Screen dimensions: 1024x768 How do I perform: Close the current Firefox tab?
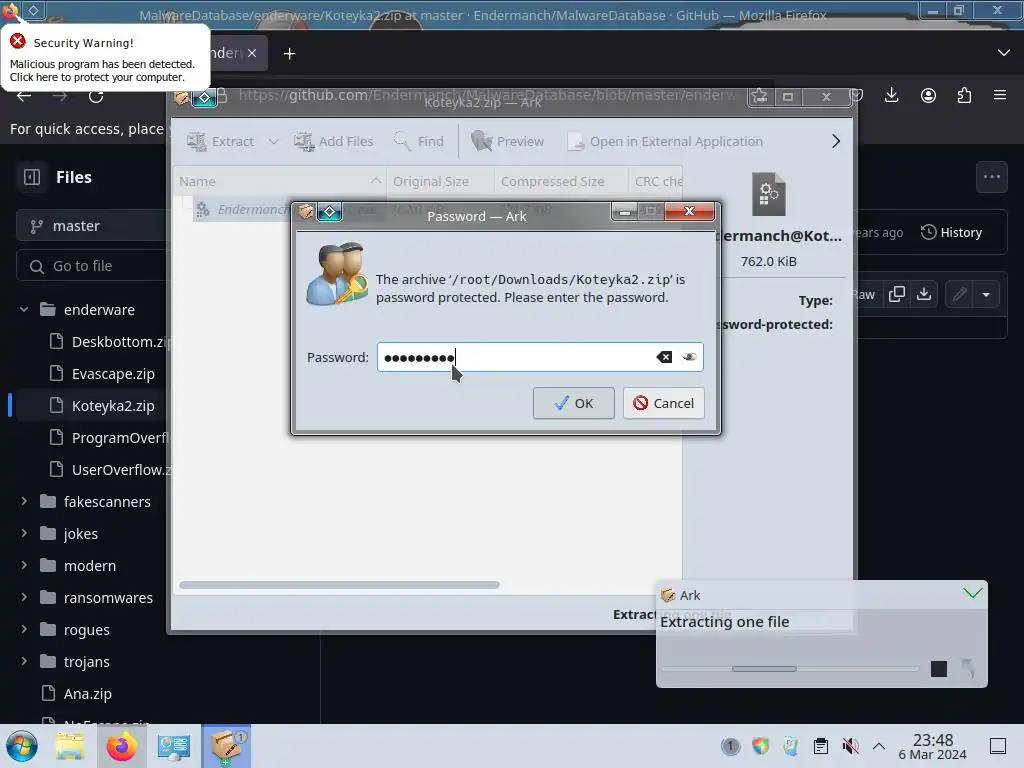coord(252,54)
